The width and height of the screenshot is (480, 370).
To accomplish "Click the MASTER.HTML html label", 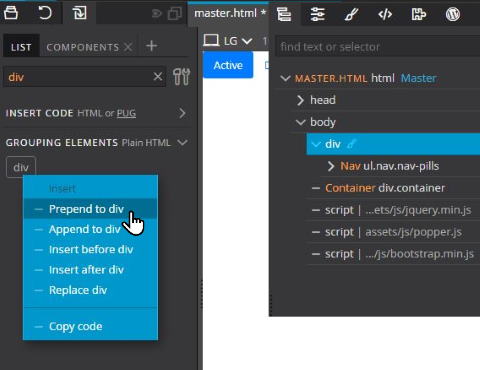I will [x=345, y=78].
